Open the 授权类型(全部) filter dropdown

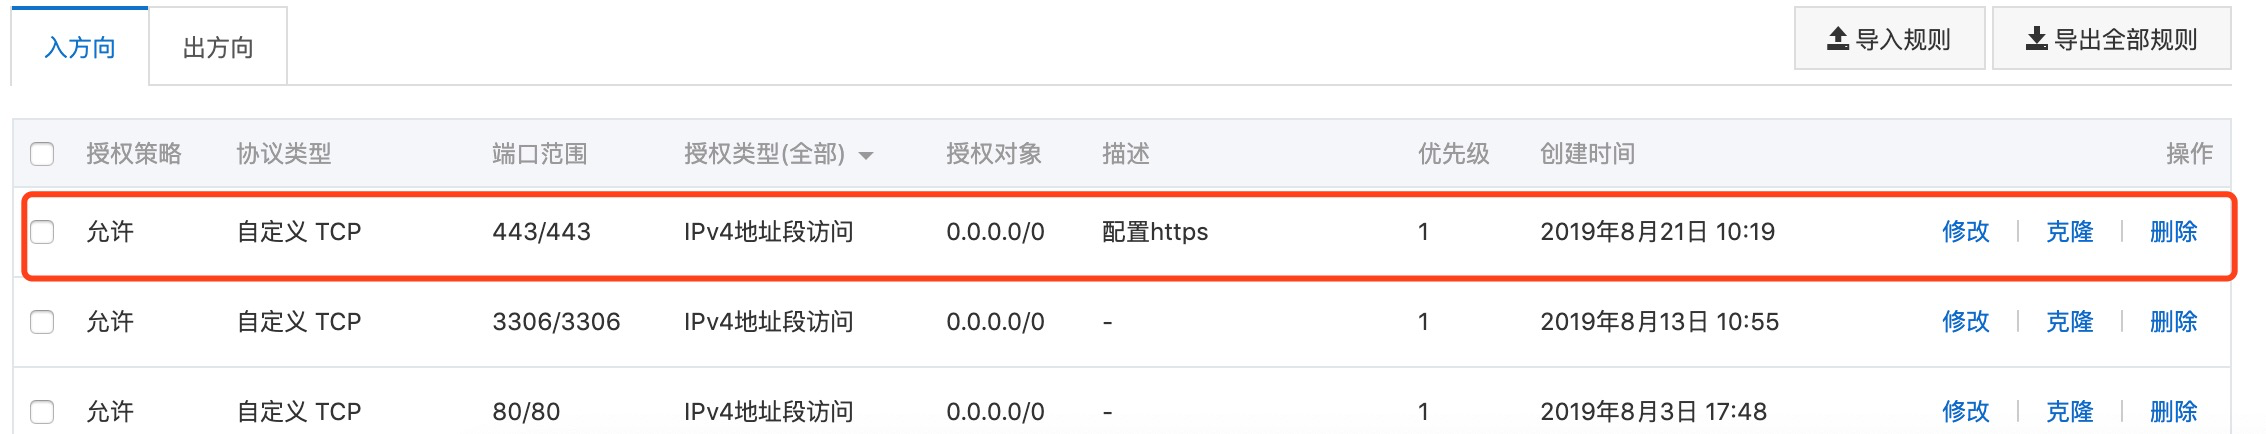pyautogui.click(x=778, y=154)
